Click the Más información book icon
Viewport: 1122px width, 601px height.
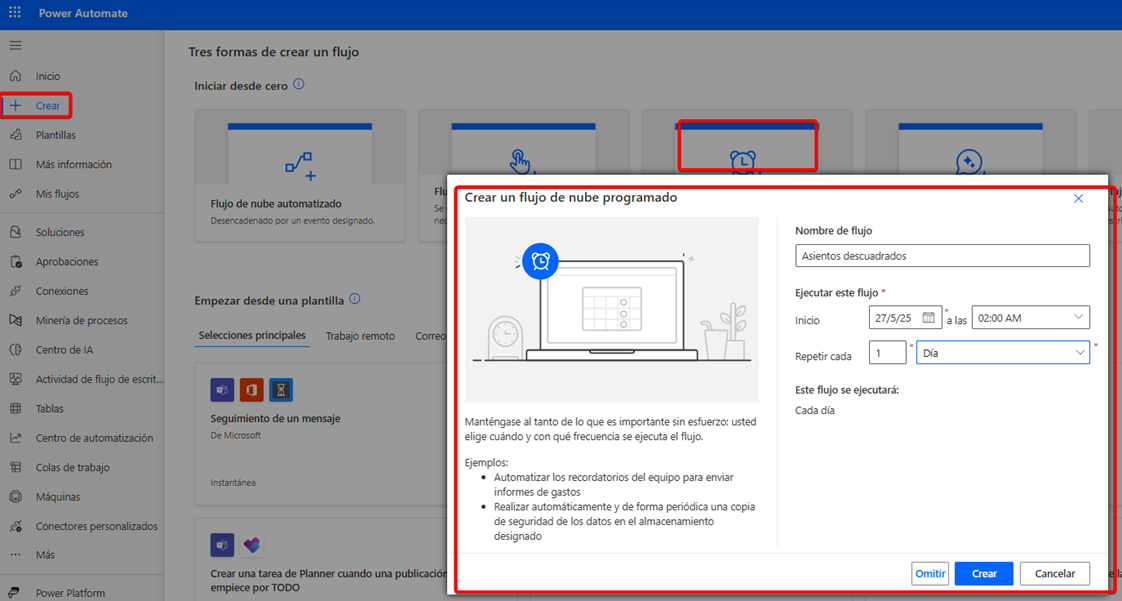pyautogui.click(x=15, y=165)
